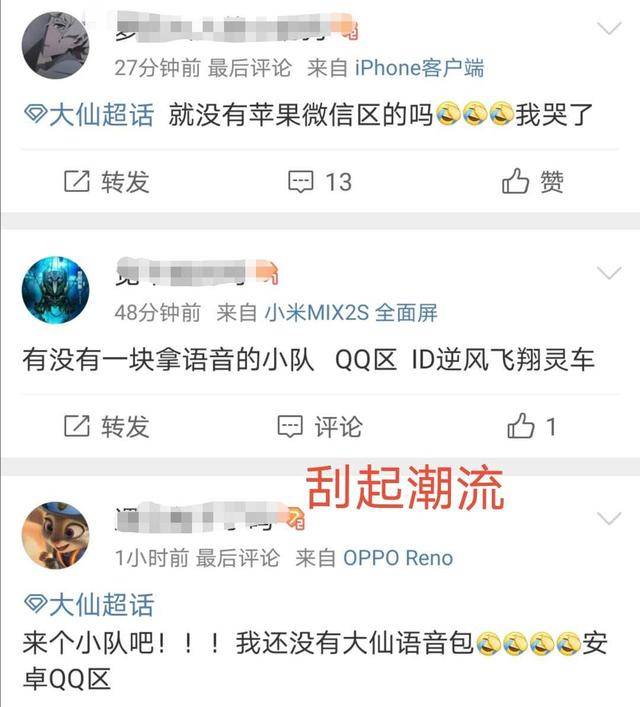640x707 pixels.
Task: Follow the OPPO Reno source link
Action: [x=398, y=558]
